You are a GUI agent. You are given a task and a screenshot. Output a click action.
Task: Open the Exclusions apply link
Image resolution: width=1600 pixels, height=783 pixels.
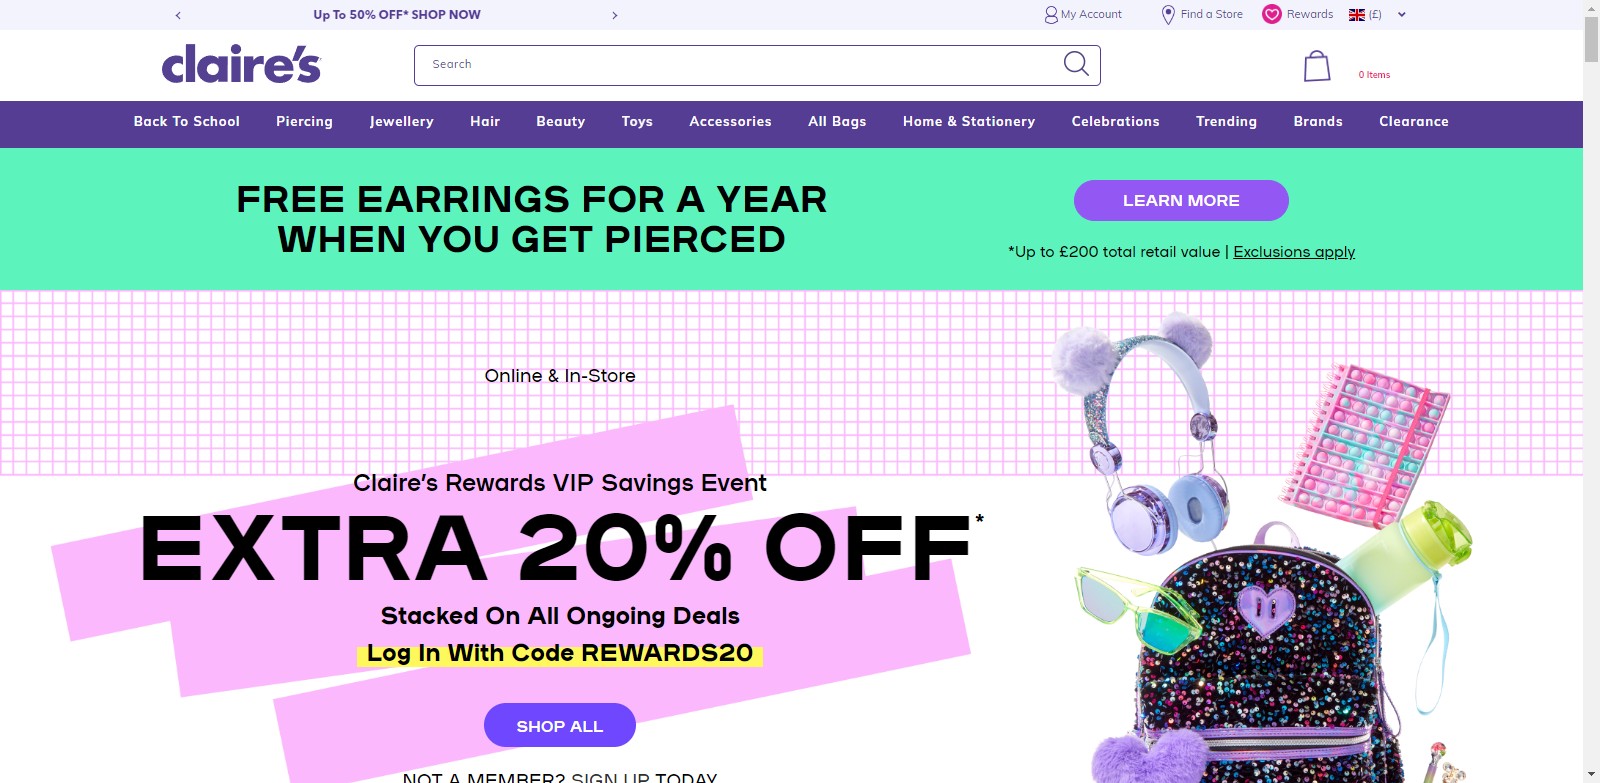[1294, 252]
